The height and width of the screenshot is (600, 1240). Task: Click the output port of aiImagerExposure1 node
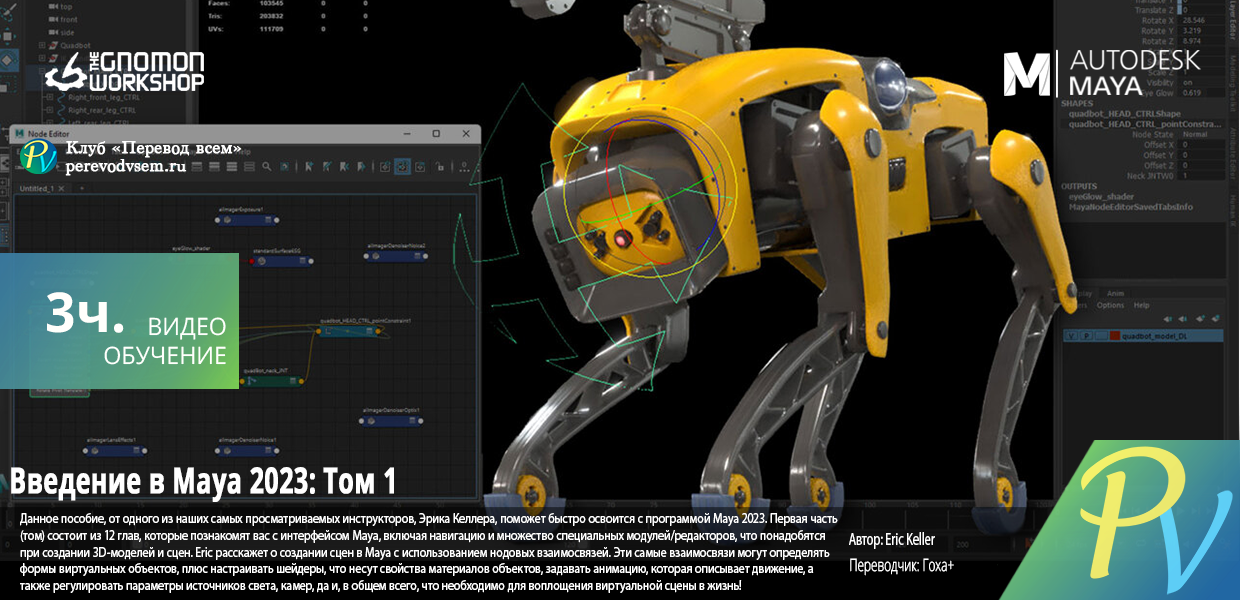pos(277,220)
